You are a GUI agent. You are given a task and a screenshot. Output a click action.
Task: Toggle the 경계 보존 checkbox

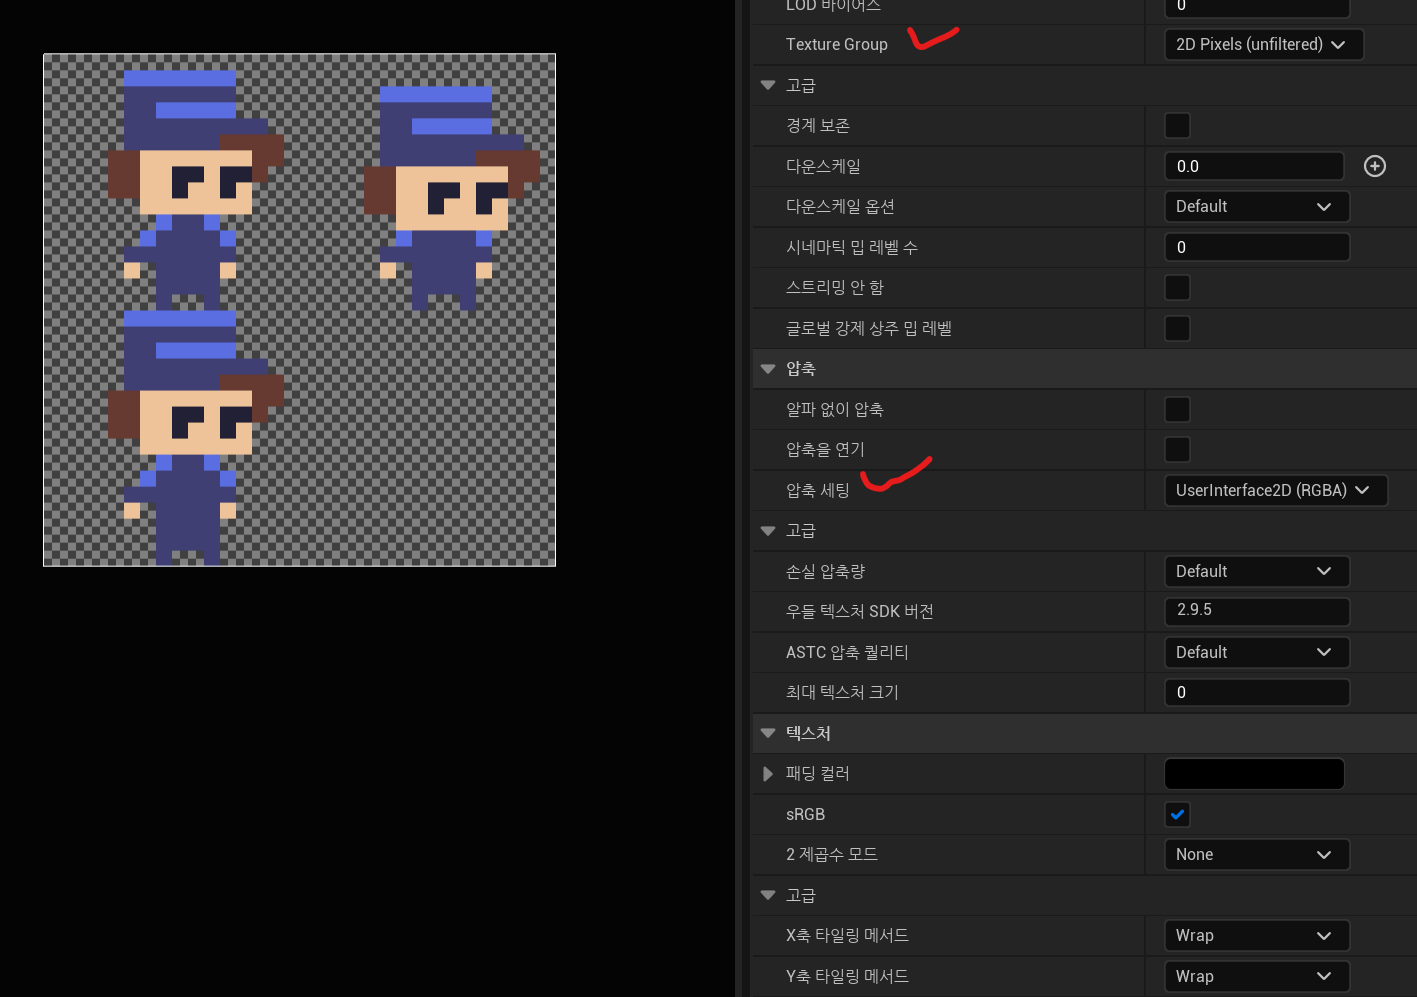pos(1178,126)
